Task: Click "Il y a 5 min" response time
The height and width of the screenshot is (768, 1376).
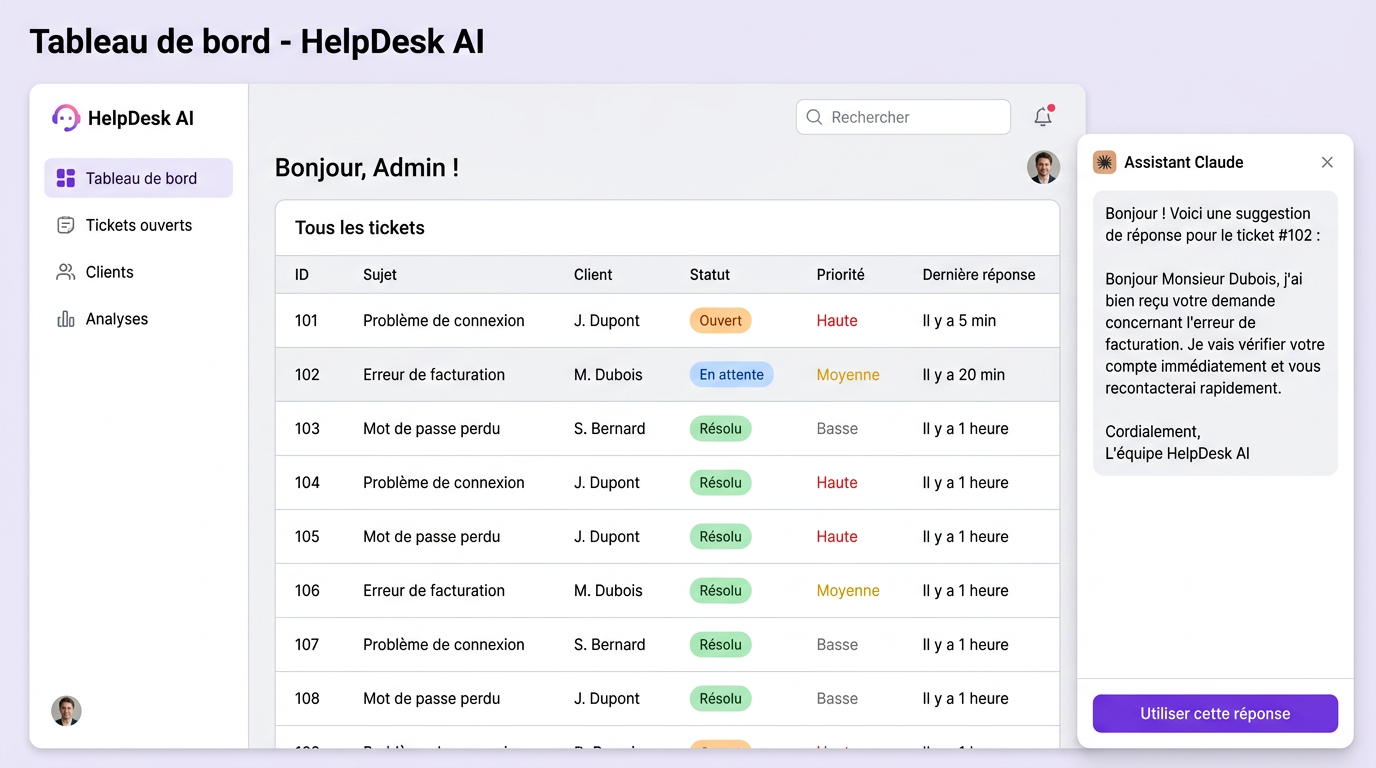Action: tap(959, 321)
